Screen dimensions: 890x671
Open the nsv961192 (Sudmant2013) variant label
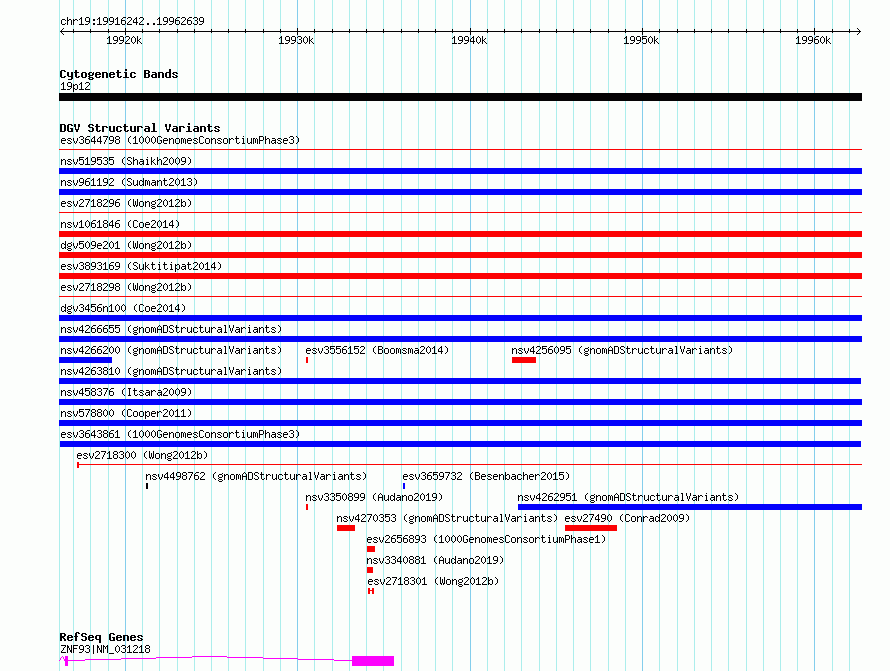tap(129, 182)
